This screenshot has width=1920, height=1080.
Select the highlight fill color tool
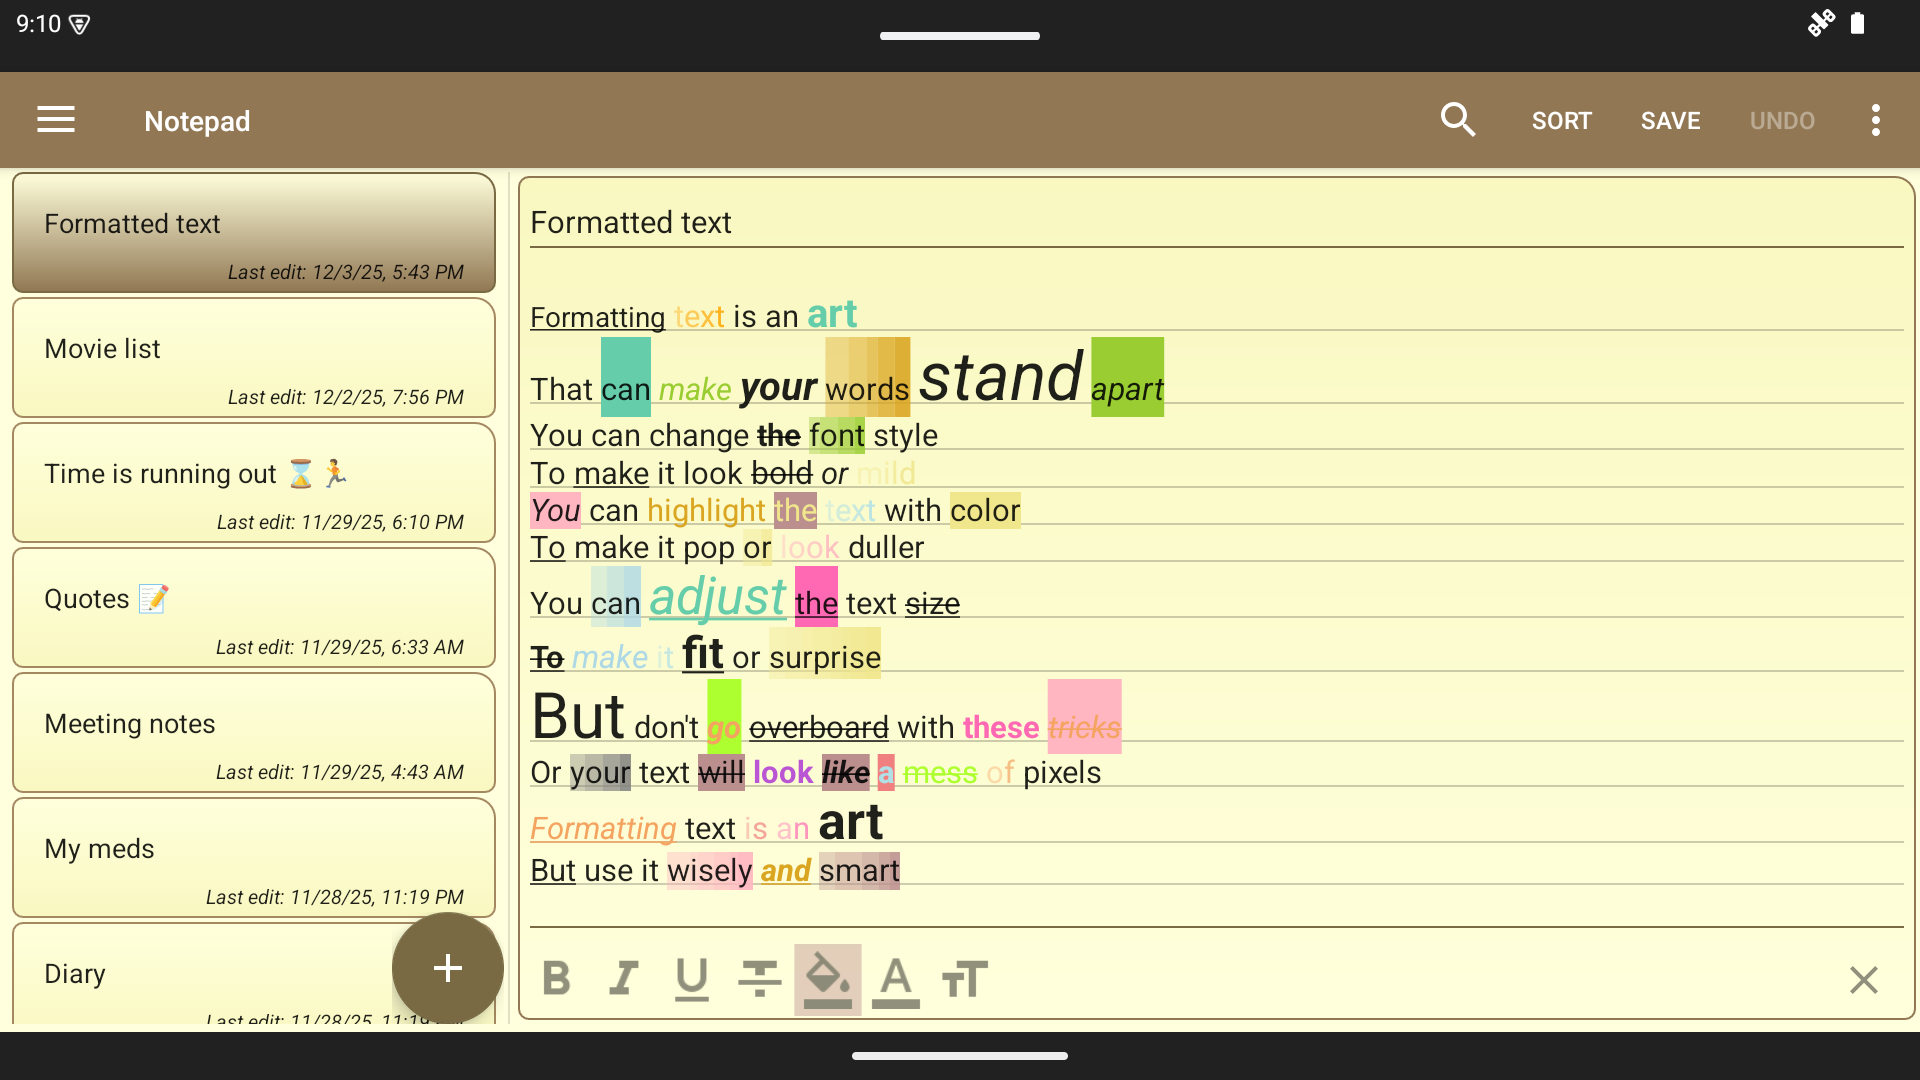[x=827, y=979]
